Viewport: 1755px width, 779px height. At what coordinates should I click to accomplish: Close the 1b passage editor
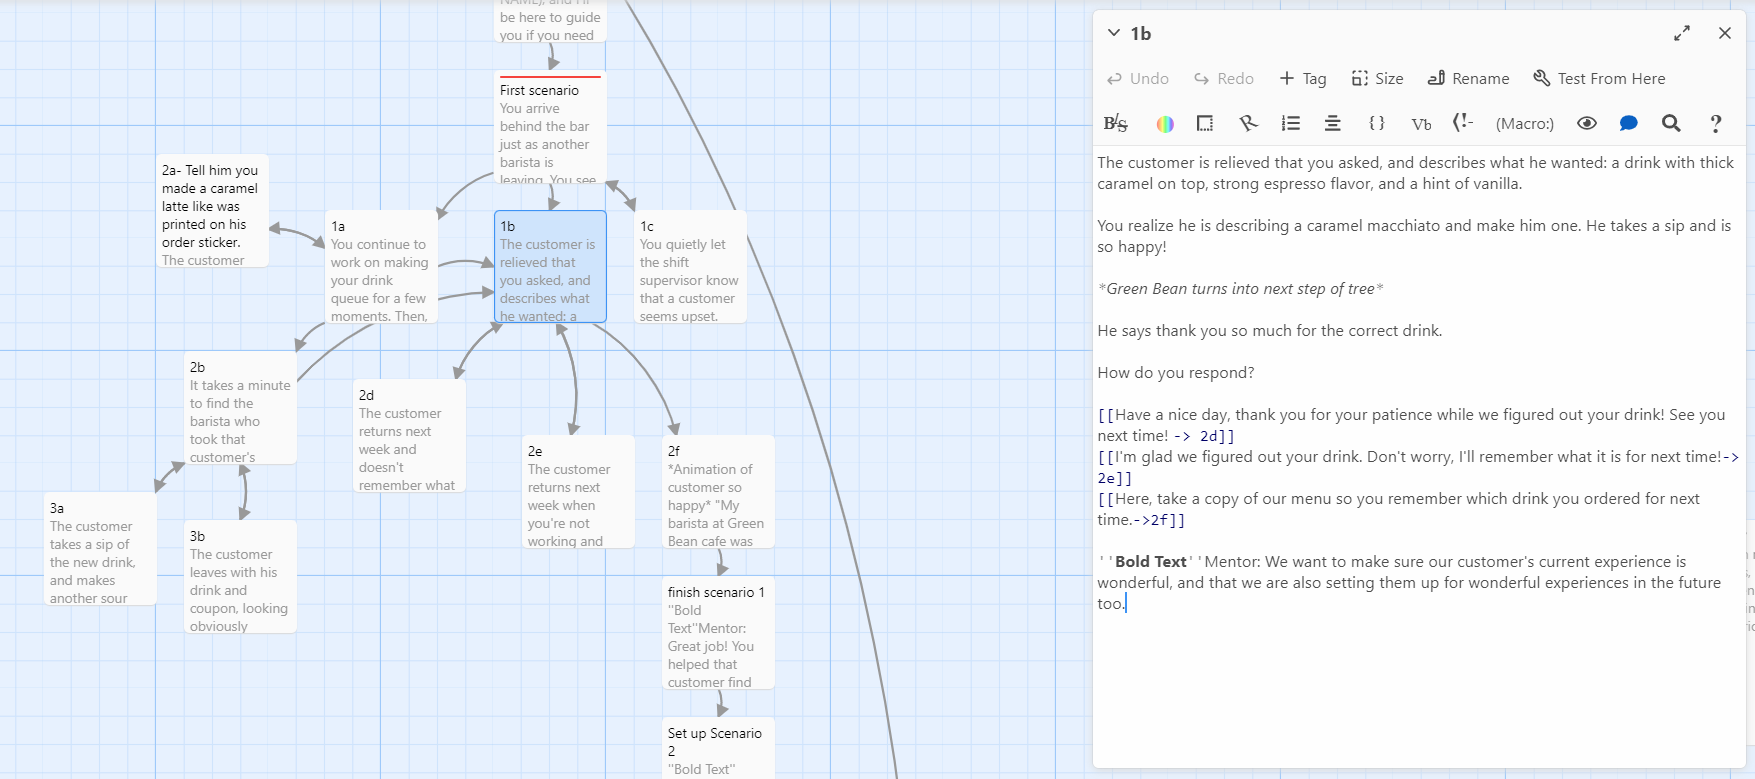[1725, 33]
